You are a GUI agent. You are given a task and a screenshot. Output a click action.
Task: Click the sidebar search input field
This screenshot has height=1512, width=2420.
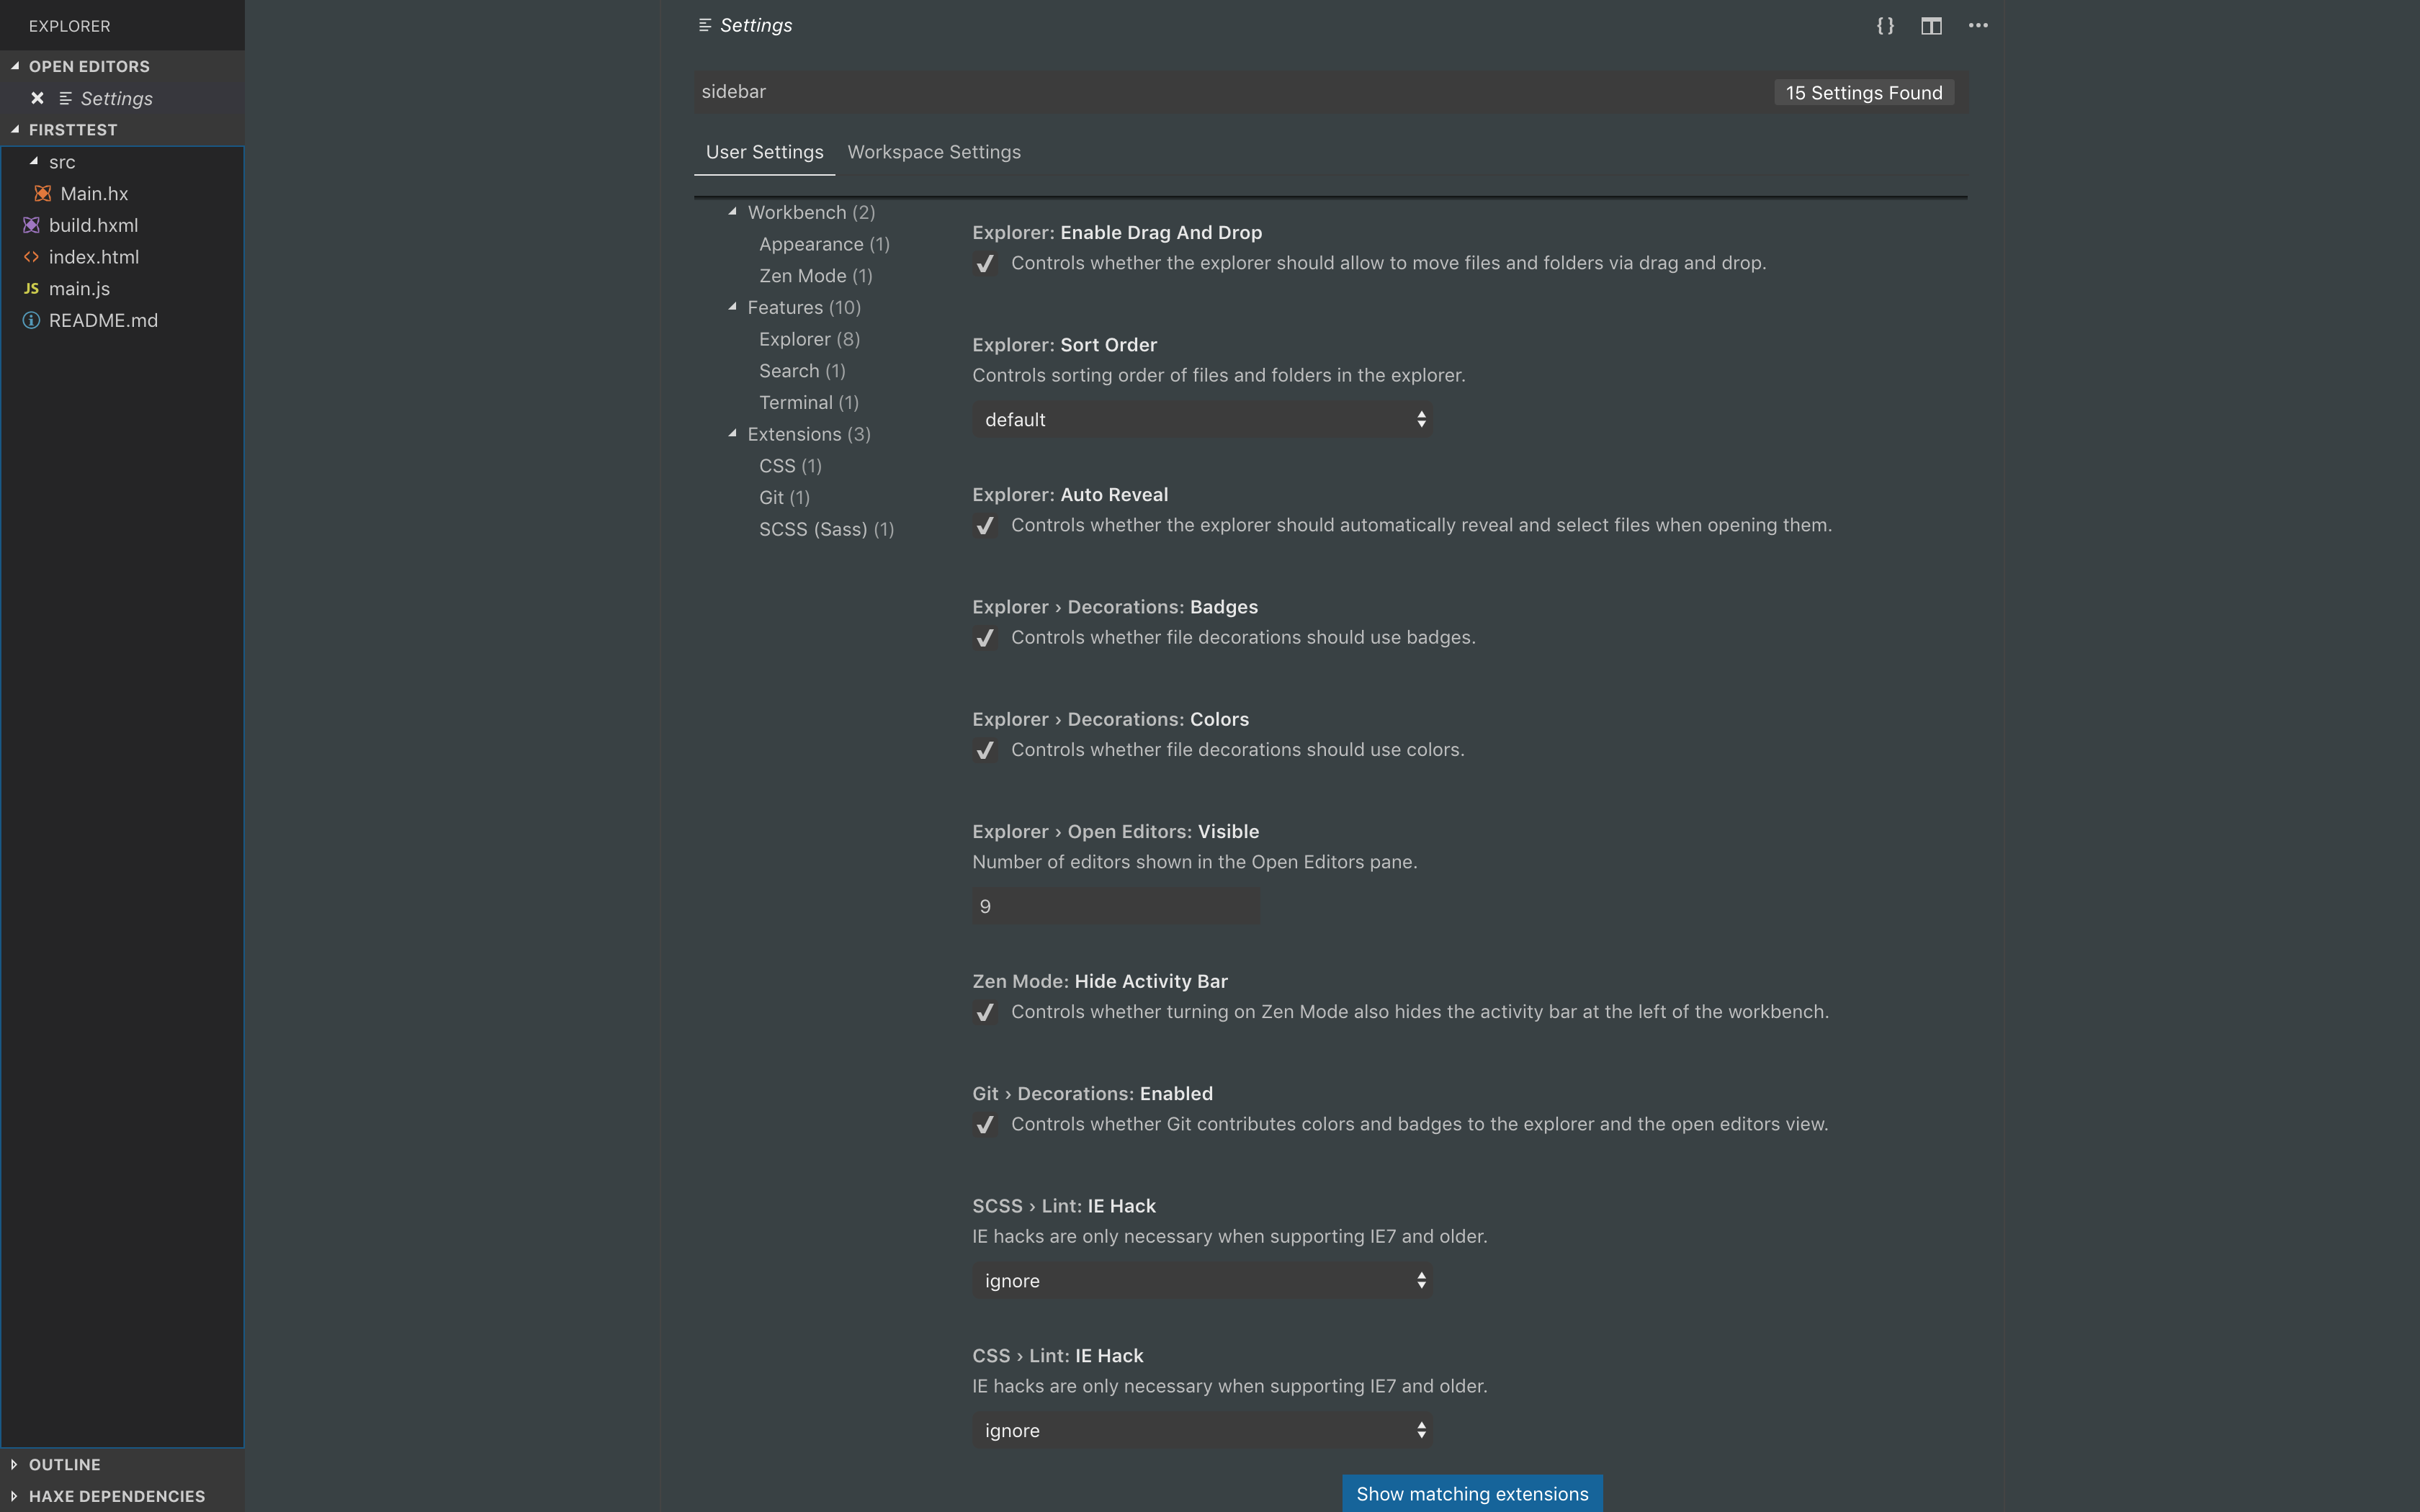(1200, 91)
